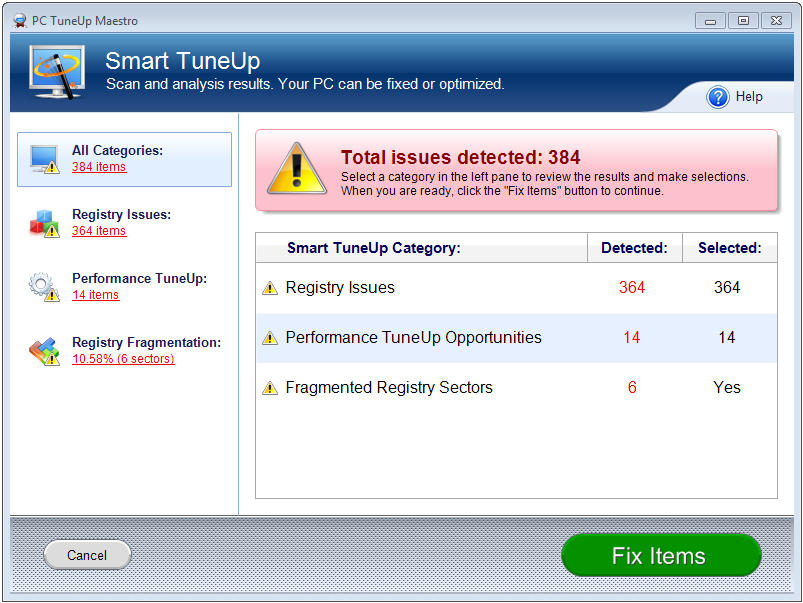Click warning icon beside Registry Issues row
803x603 pixels.
(270, 288)
